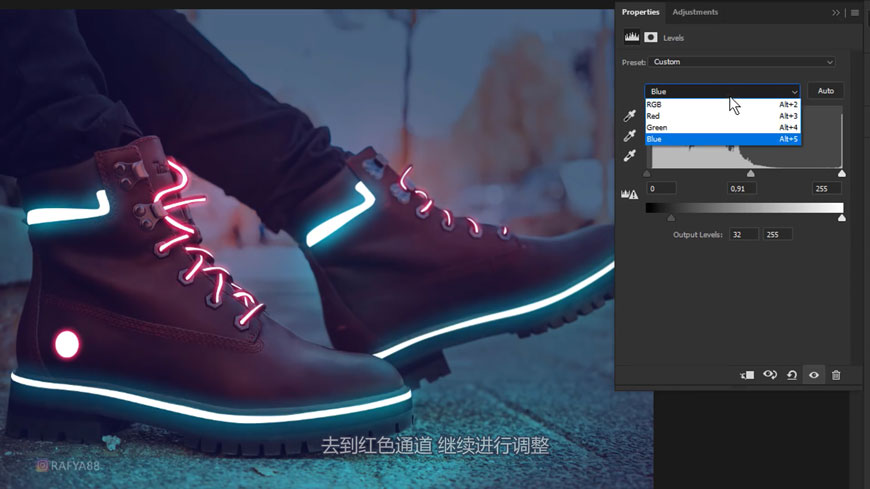The width and height of the screenshot is (870, 489).
Task: View previous state icon
Action: 770,375
